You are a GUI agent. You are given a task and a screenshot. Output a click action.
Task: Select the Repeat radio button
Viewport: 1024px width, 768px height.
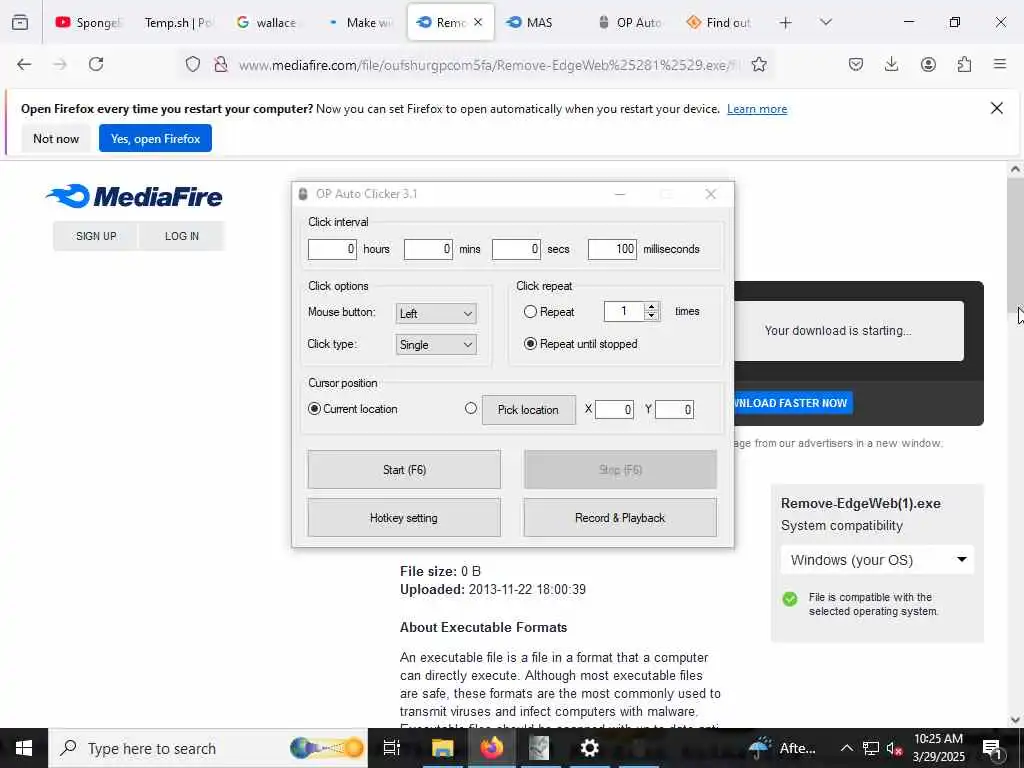530,312
